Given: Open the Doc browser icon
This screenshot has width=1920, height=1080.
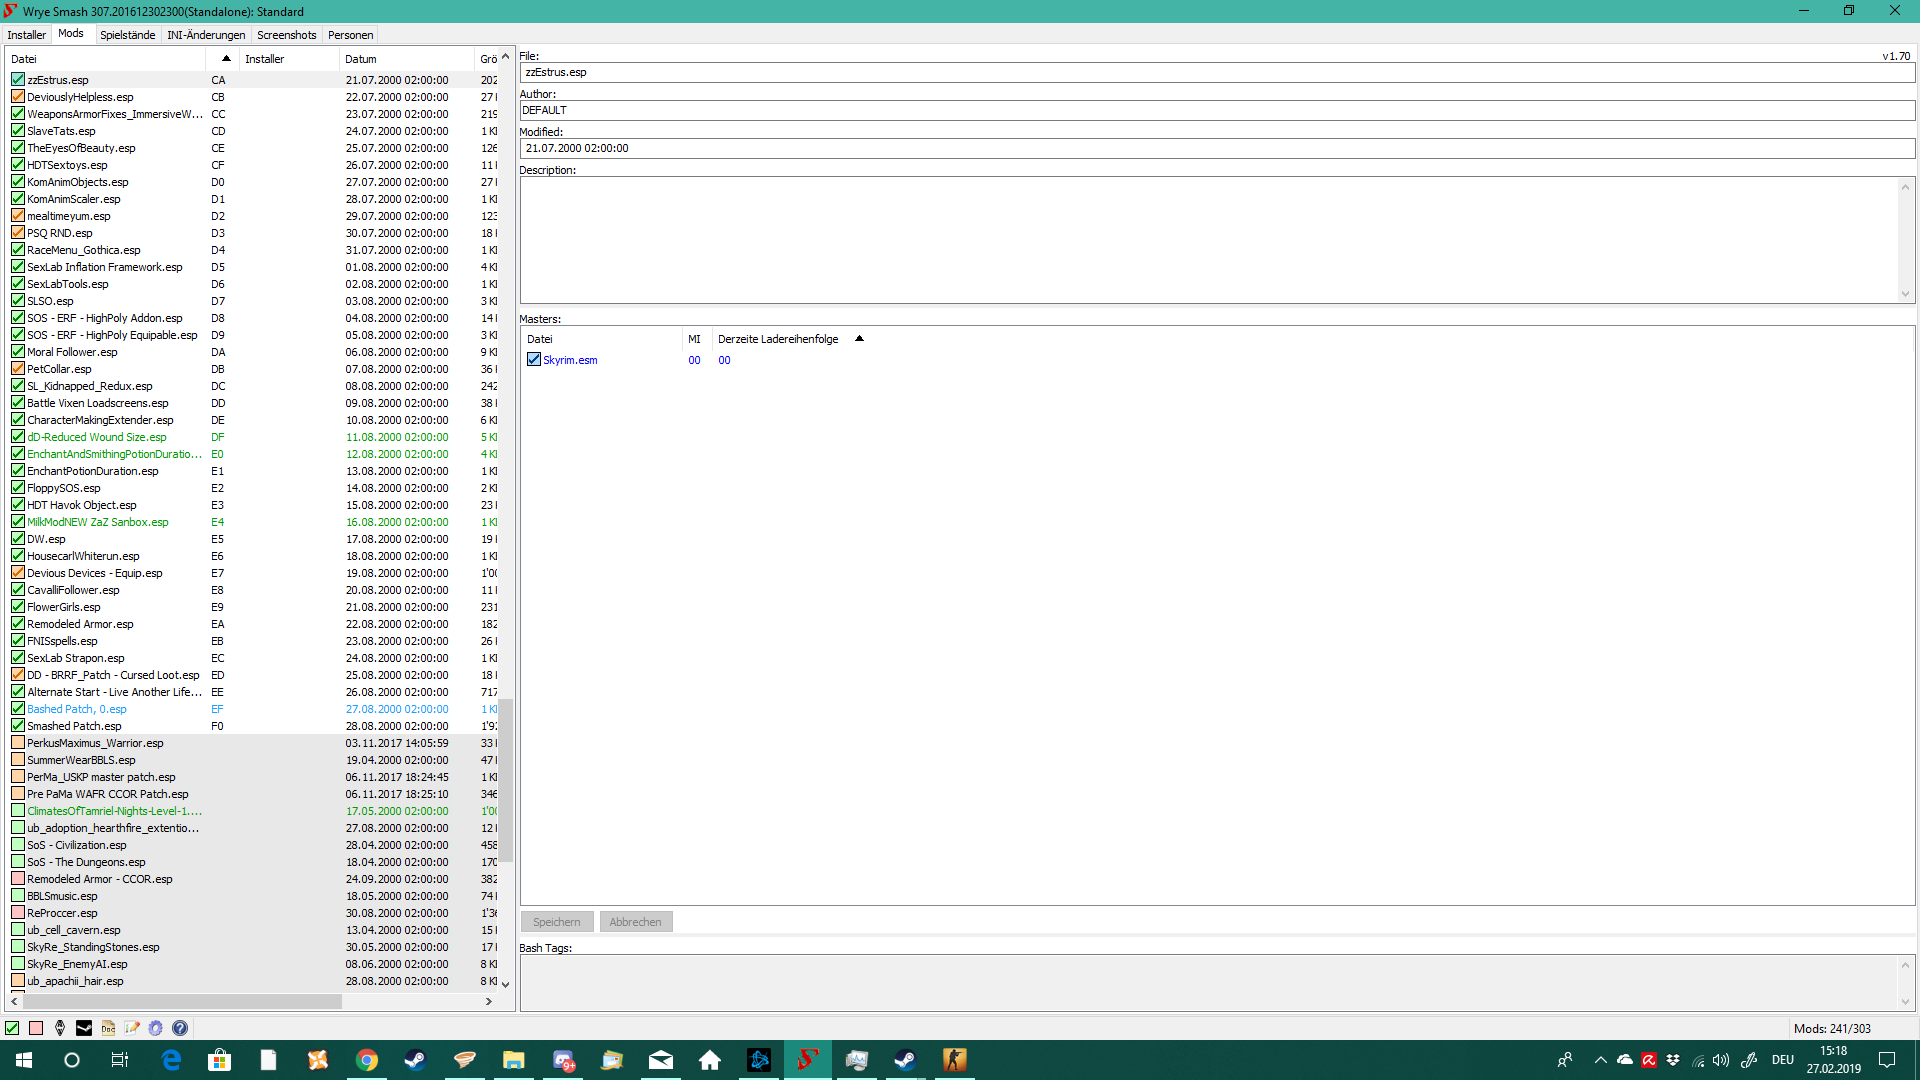Looking at the screenshot, I should (x=108, y=1028).
